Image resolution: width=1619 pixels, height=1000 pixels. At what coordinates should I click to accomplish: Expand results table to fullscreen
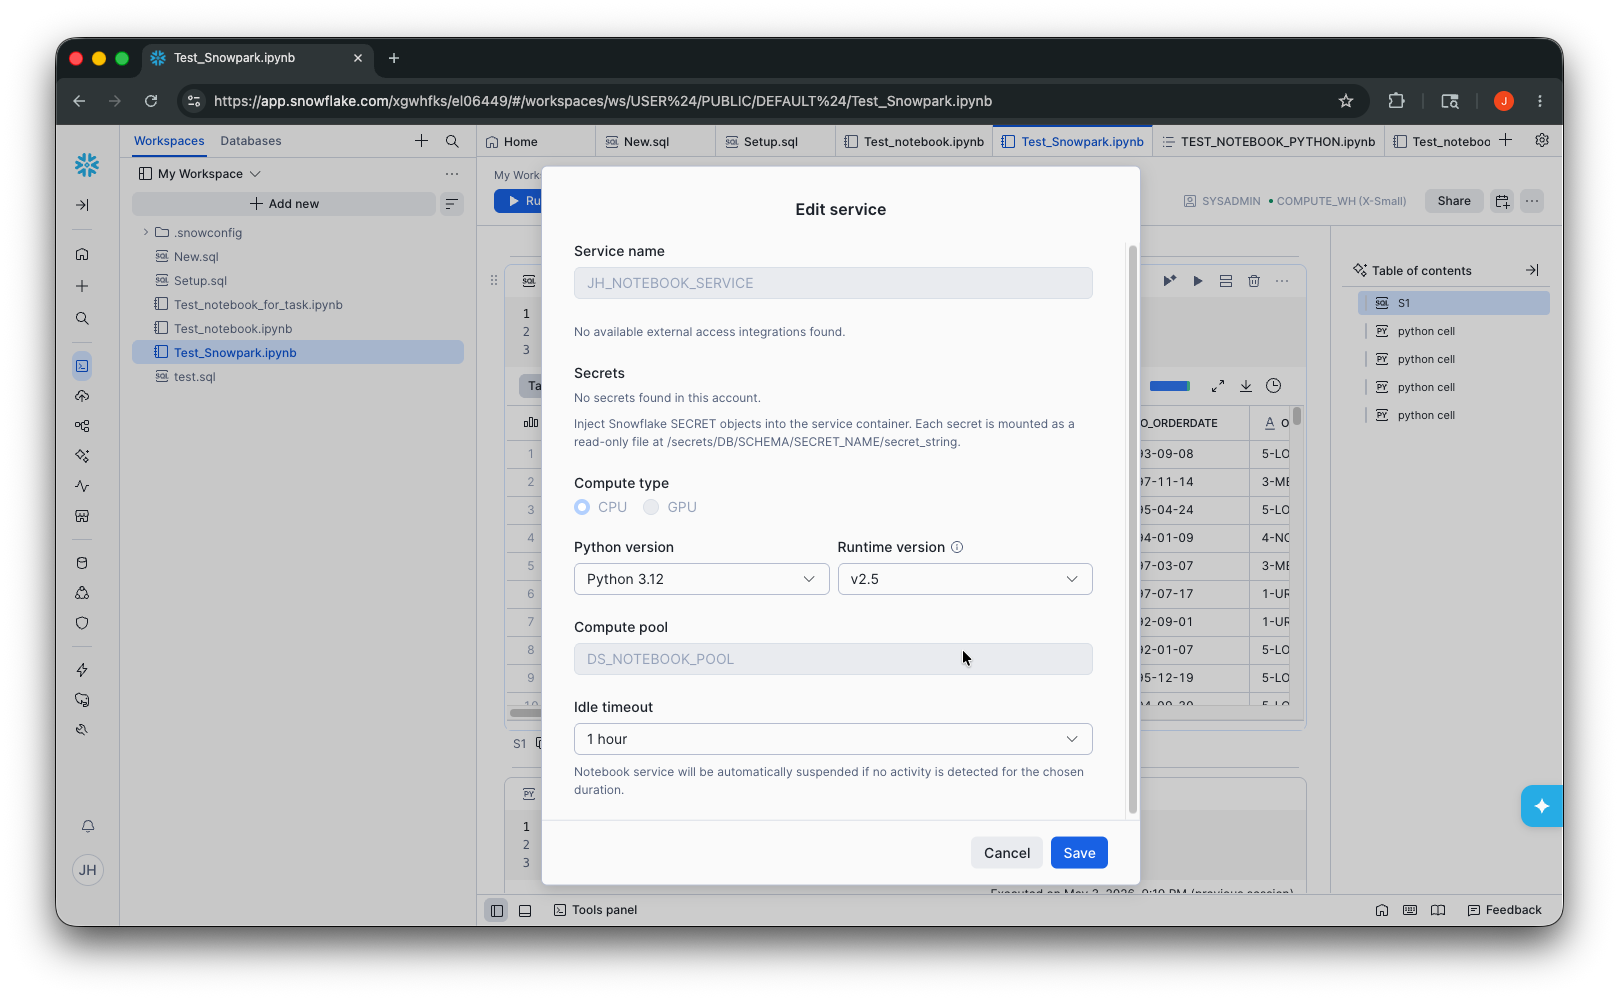pyautogui.click(x=1218, y=386)
